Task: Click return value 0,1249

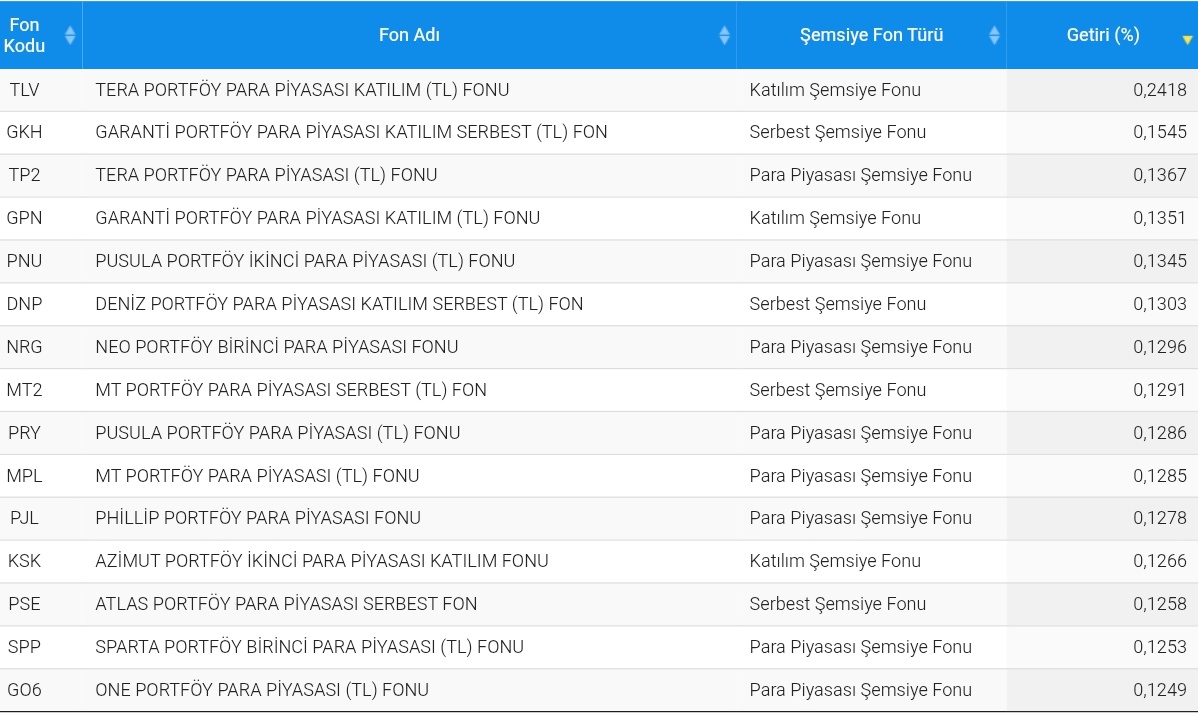Action: (x=1160, y=690)
